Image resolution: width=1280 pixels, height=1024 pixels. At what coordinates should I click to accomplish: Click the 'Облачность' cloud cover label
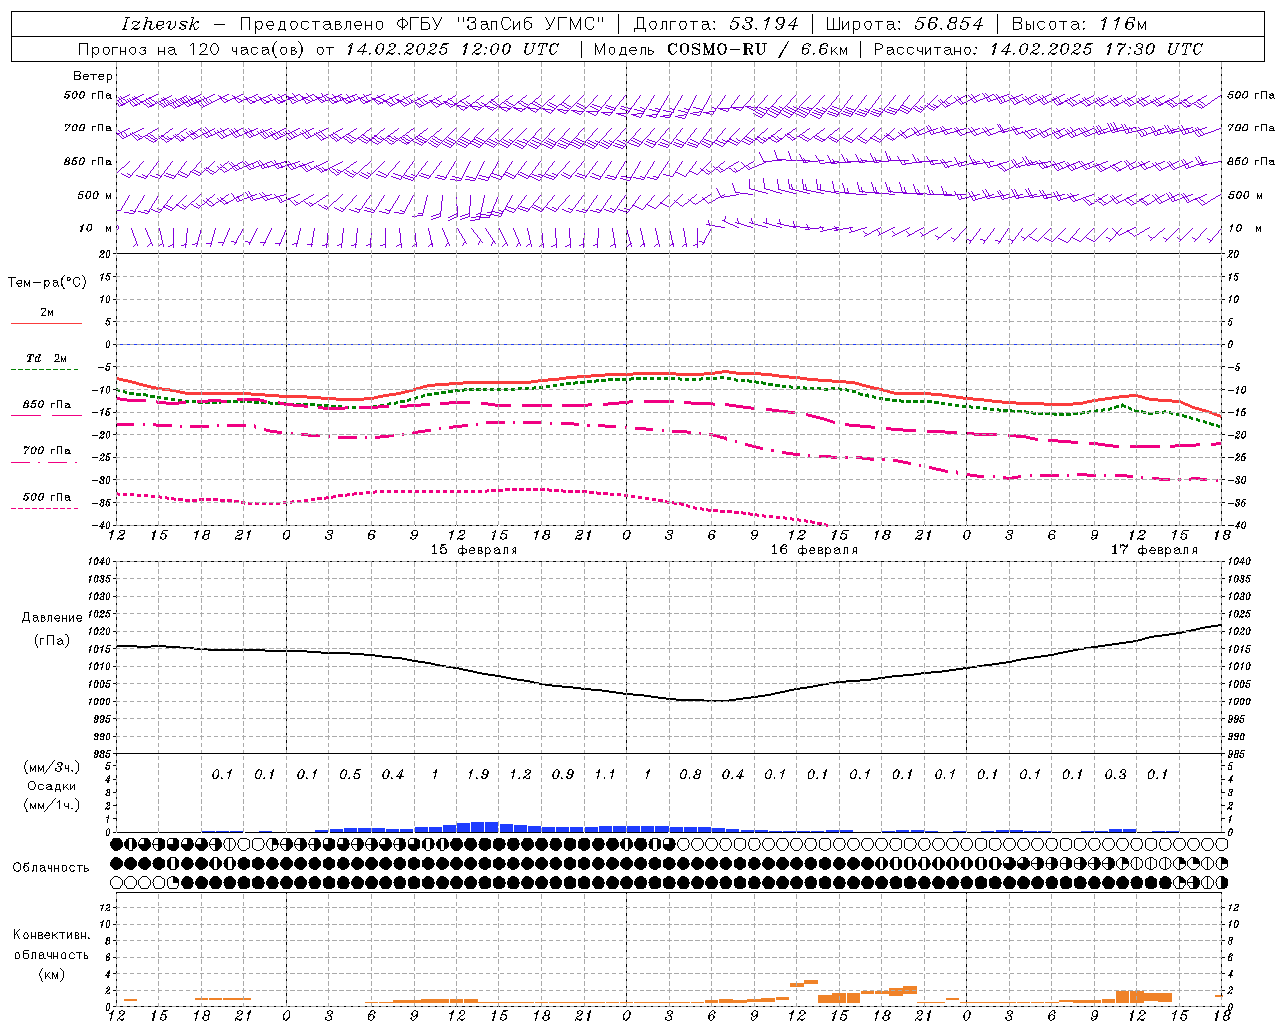pos(51,867)
